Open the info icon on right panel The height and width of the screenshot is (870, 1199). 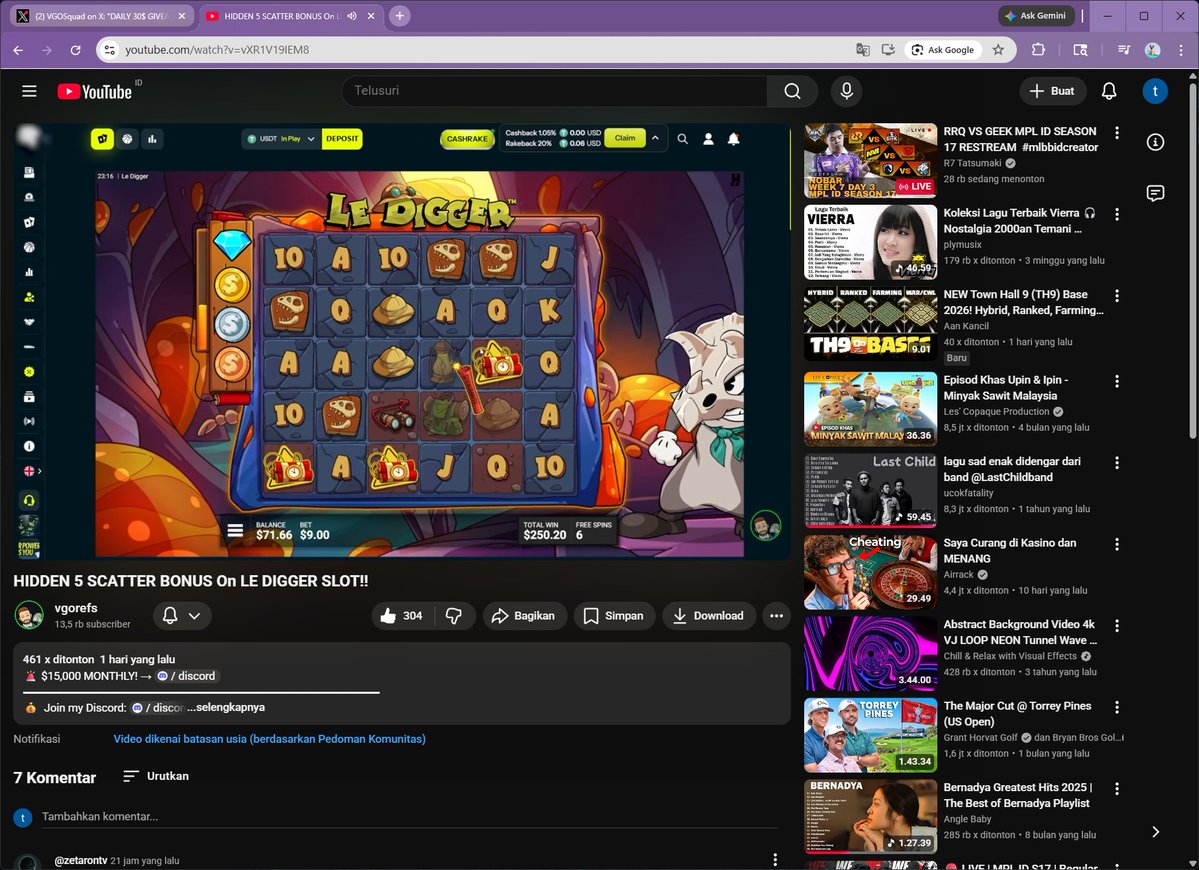click(1155, 142)
